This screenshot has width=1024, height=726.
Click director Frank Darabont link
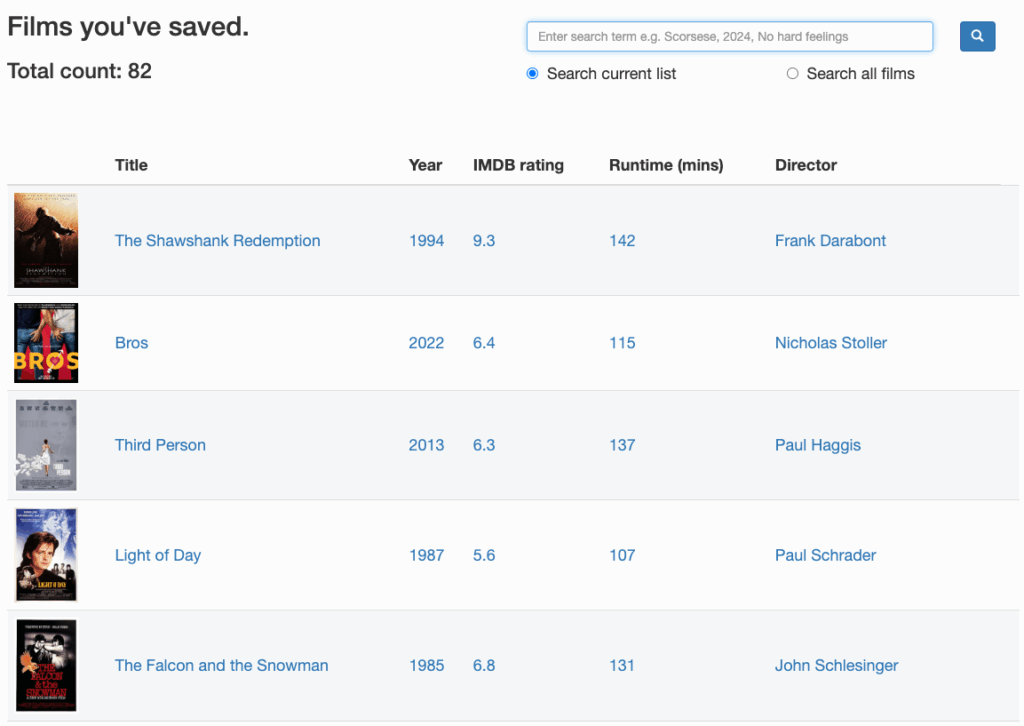[x=830, y=241]
